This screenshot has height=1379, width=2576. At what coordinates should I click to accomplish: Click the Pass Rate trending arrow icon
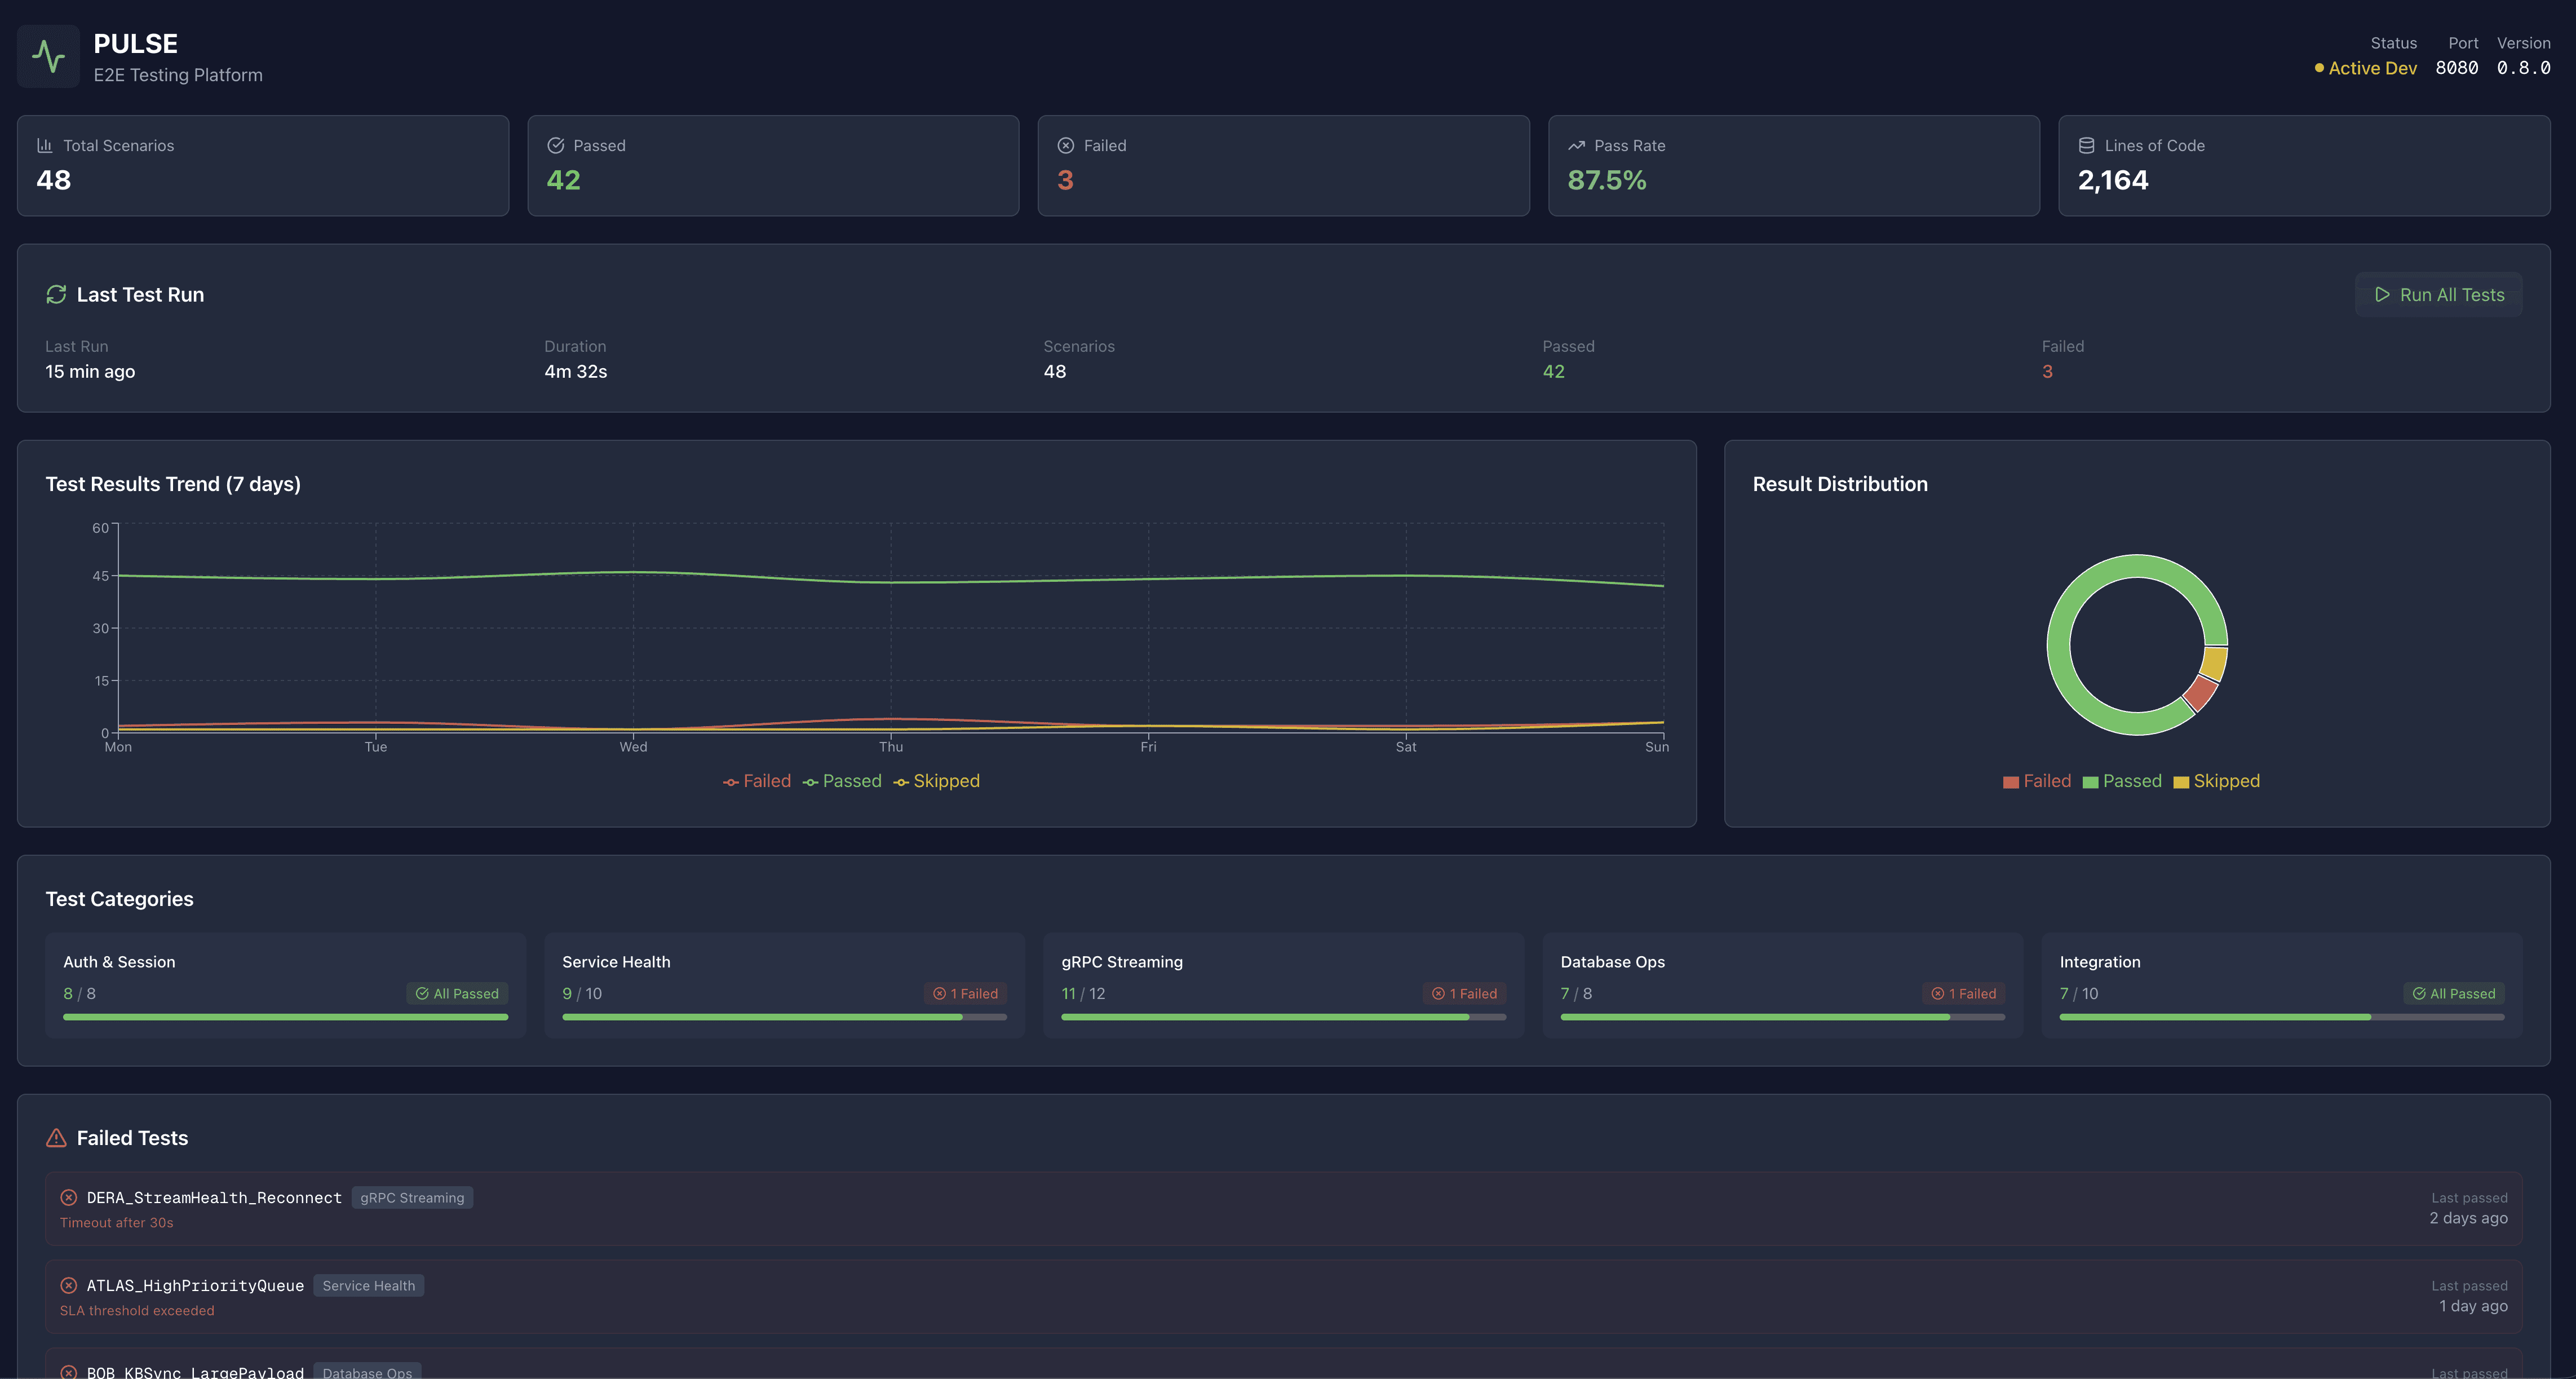tap(1576, 146)
